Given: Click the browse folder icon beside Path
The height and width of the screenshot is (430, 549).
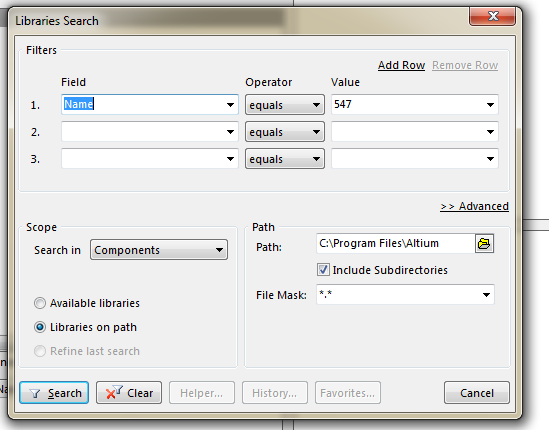Looking at the screenshot, I should [x=484, y=243].
